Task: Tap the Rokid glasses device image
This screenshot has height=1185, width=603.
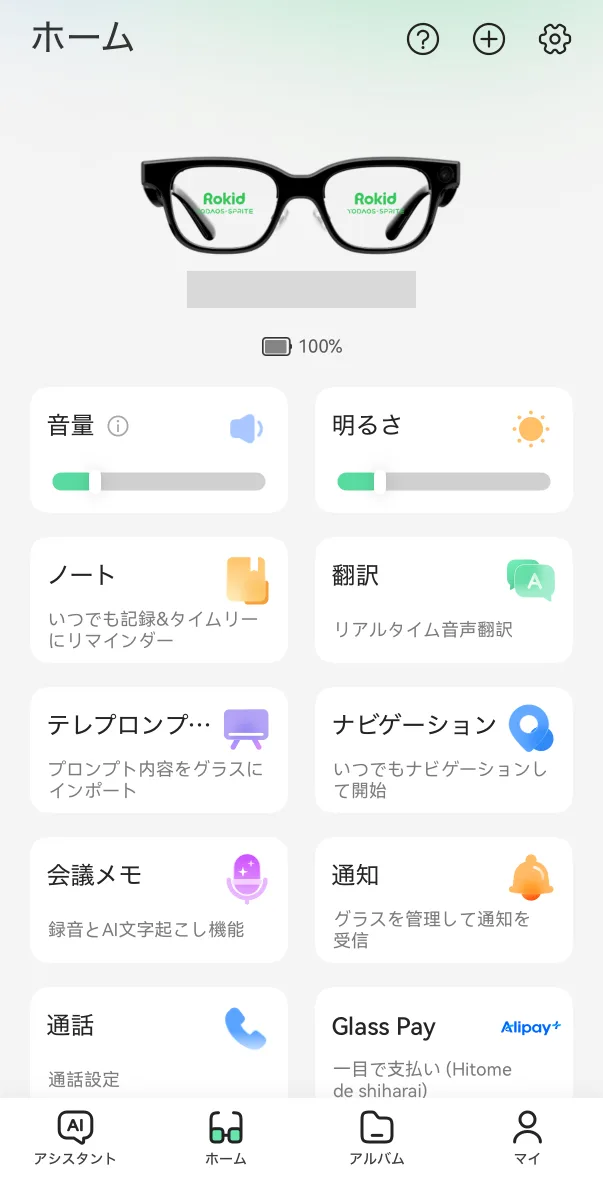Action: pyautogui.click(x=301, y=205)
